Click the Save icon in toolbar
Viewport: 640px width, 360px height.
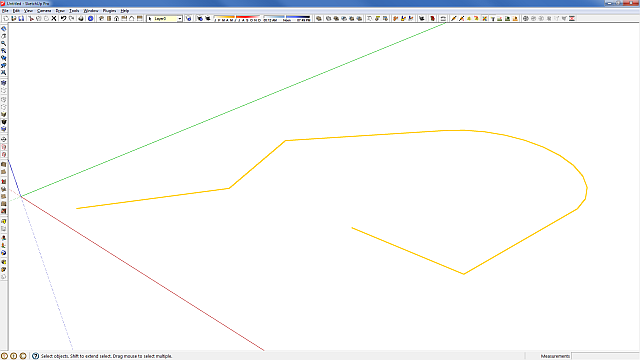[21, 18]
